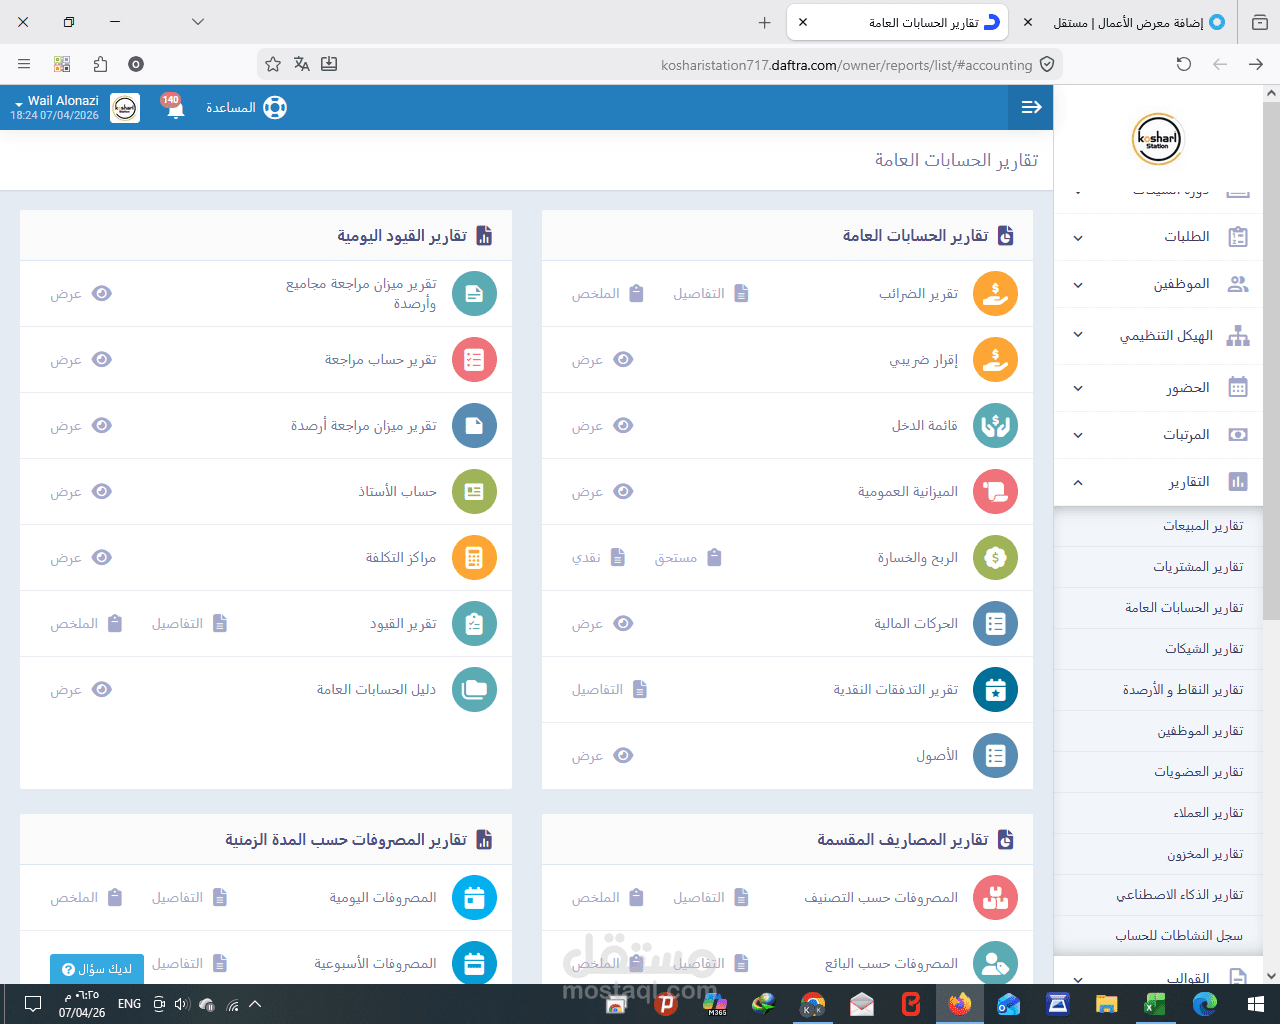Viewport: 1280px width, 1024px height.
Task: Open File Explorer from the taskbar
Action: (1106, 1004)
